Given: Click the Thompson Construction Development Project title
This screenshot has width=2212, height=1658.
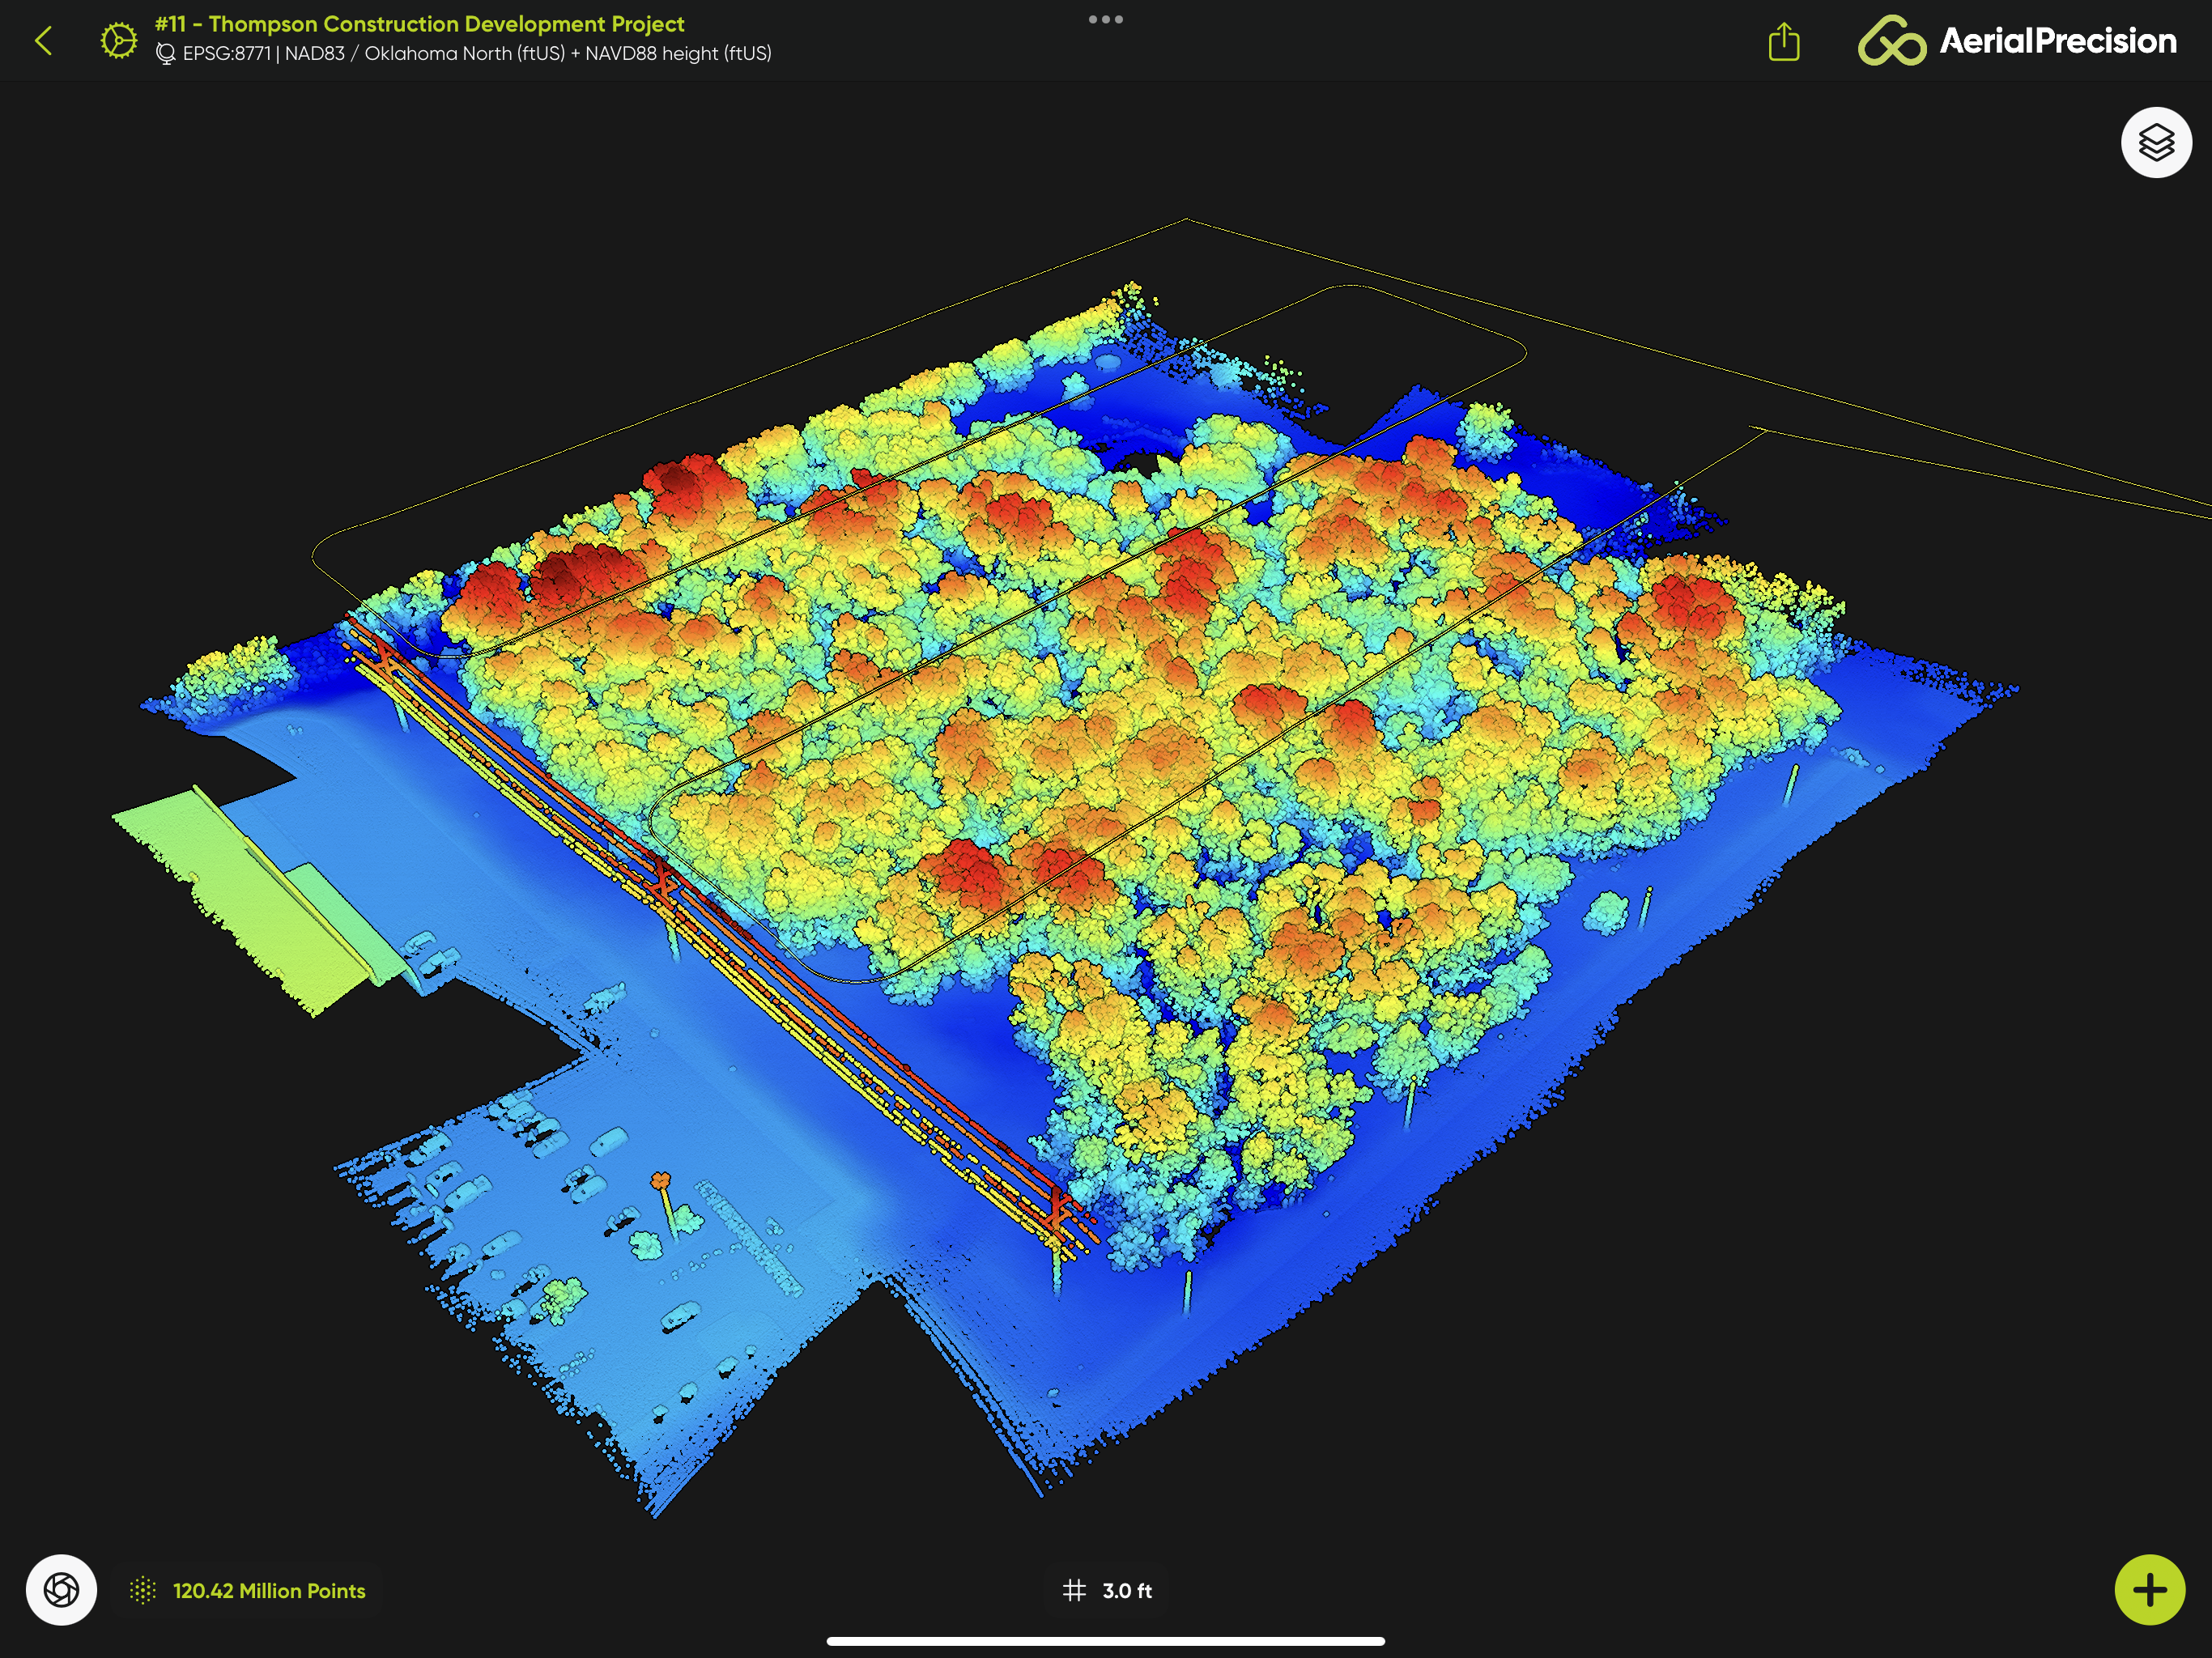Looking at the screenshot, I should click(420, 23).
